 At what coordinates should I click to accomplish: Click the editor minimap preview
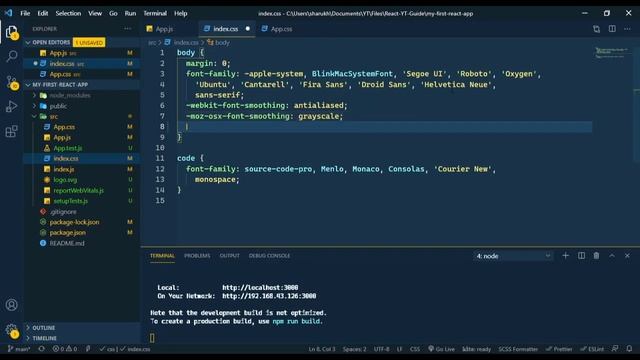click(x=611, y=53)
